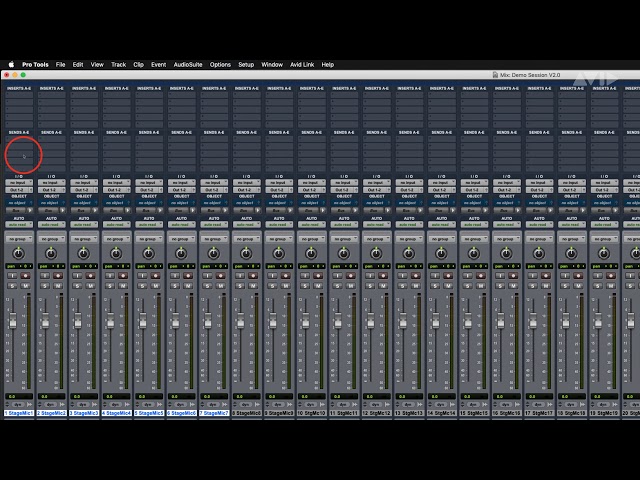640x480 pixels.
Task: Open the Apple menu
Action: pos(11,64)
